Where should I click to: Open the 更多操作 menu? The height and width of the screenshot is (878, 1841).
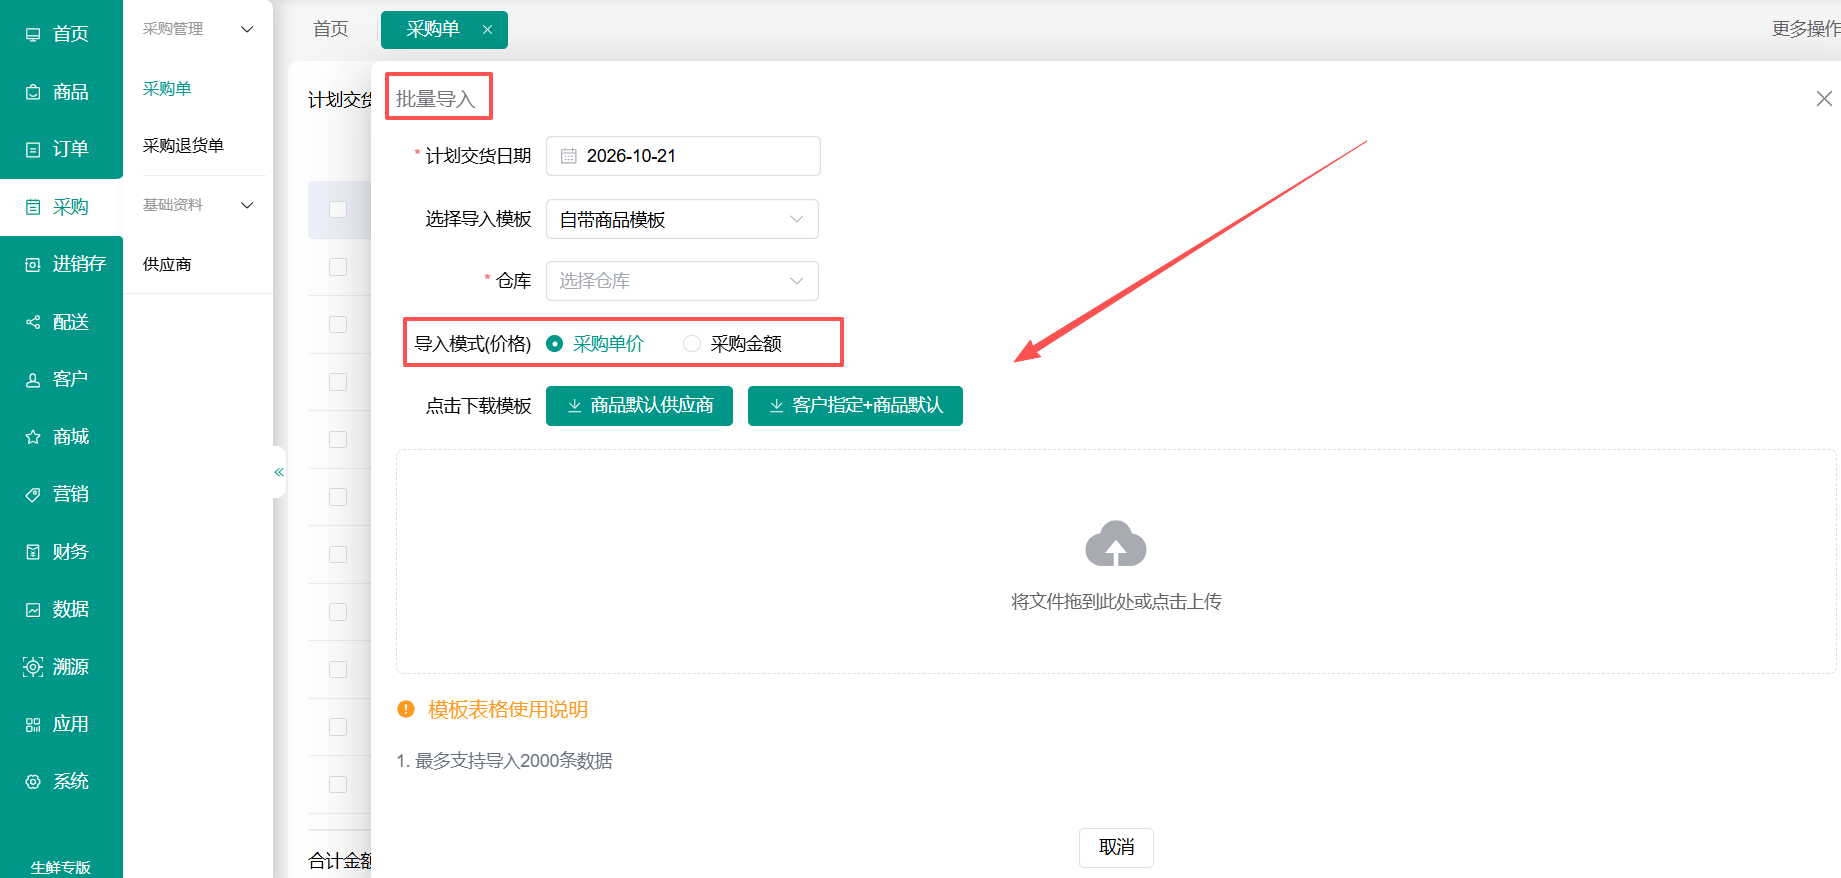pyautogui.click(x=1806, y=29)
